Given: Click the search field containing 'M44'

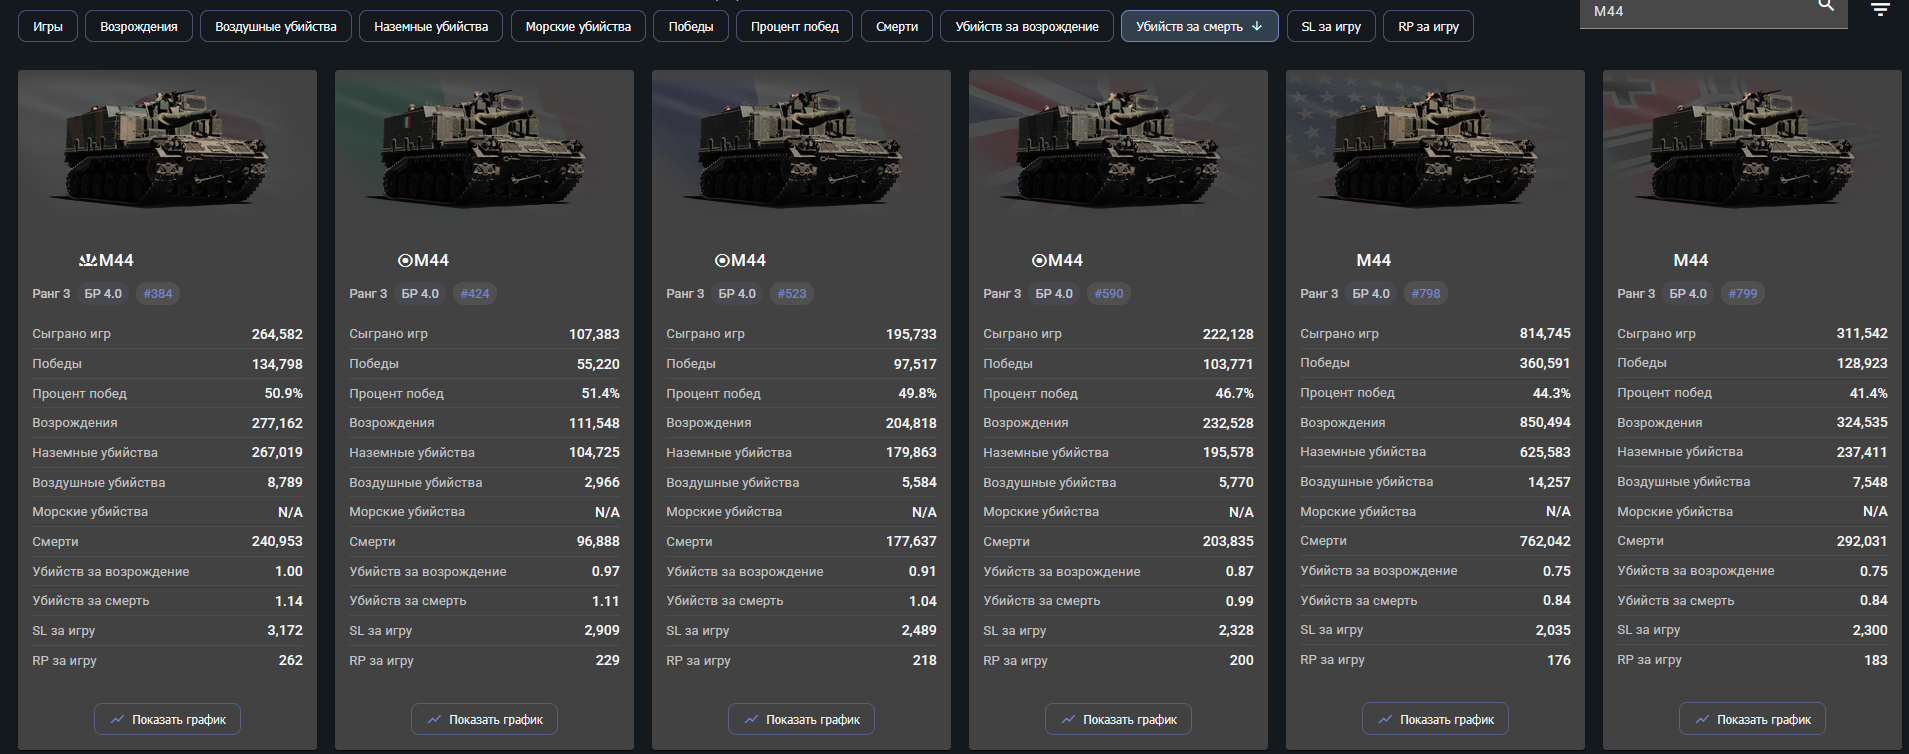Looking at the screenshot, I should 1700,11.
